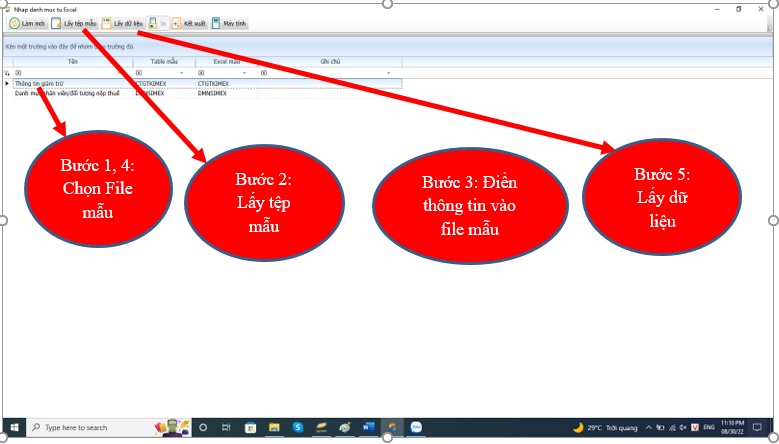Open the weather widget in taskbar
Image resolution: width=779 pixels, height=444 pixels.
point(607,427)
